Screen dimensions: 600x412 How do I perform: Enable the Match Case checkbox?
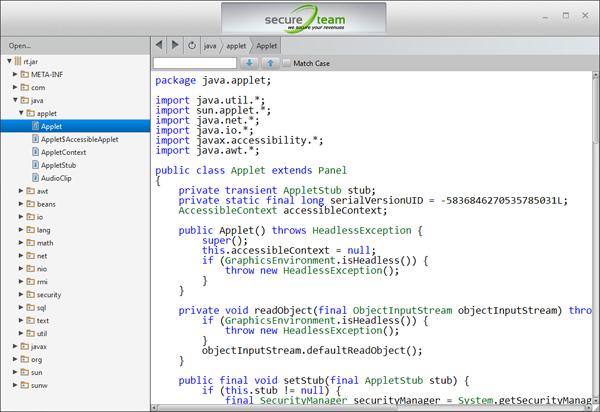click(x=286, y=63)
